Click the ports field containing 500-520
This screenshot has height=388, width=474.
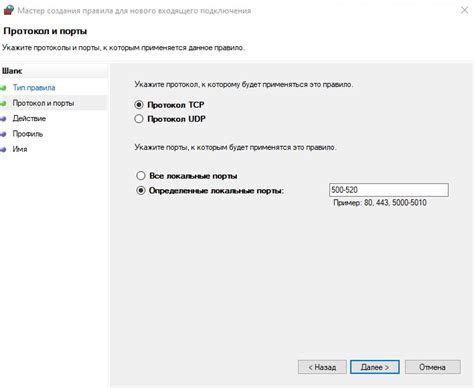click(x=388, y=190)
